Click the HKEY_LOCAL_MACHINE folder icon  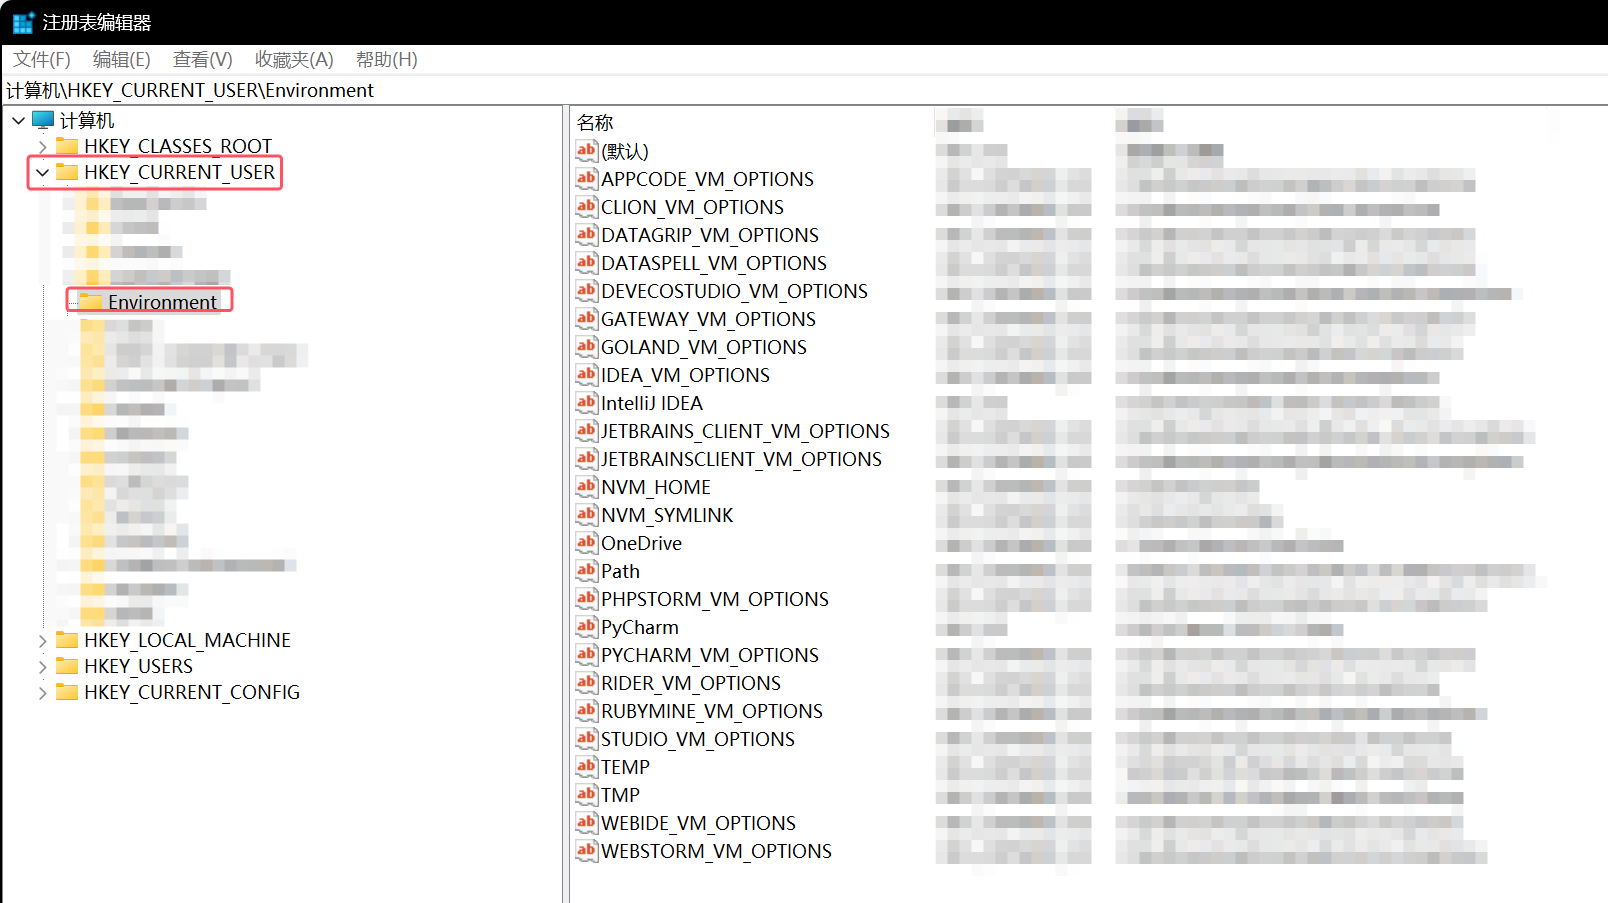(67, 640)
